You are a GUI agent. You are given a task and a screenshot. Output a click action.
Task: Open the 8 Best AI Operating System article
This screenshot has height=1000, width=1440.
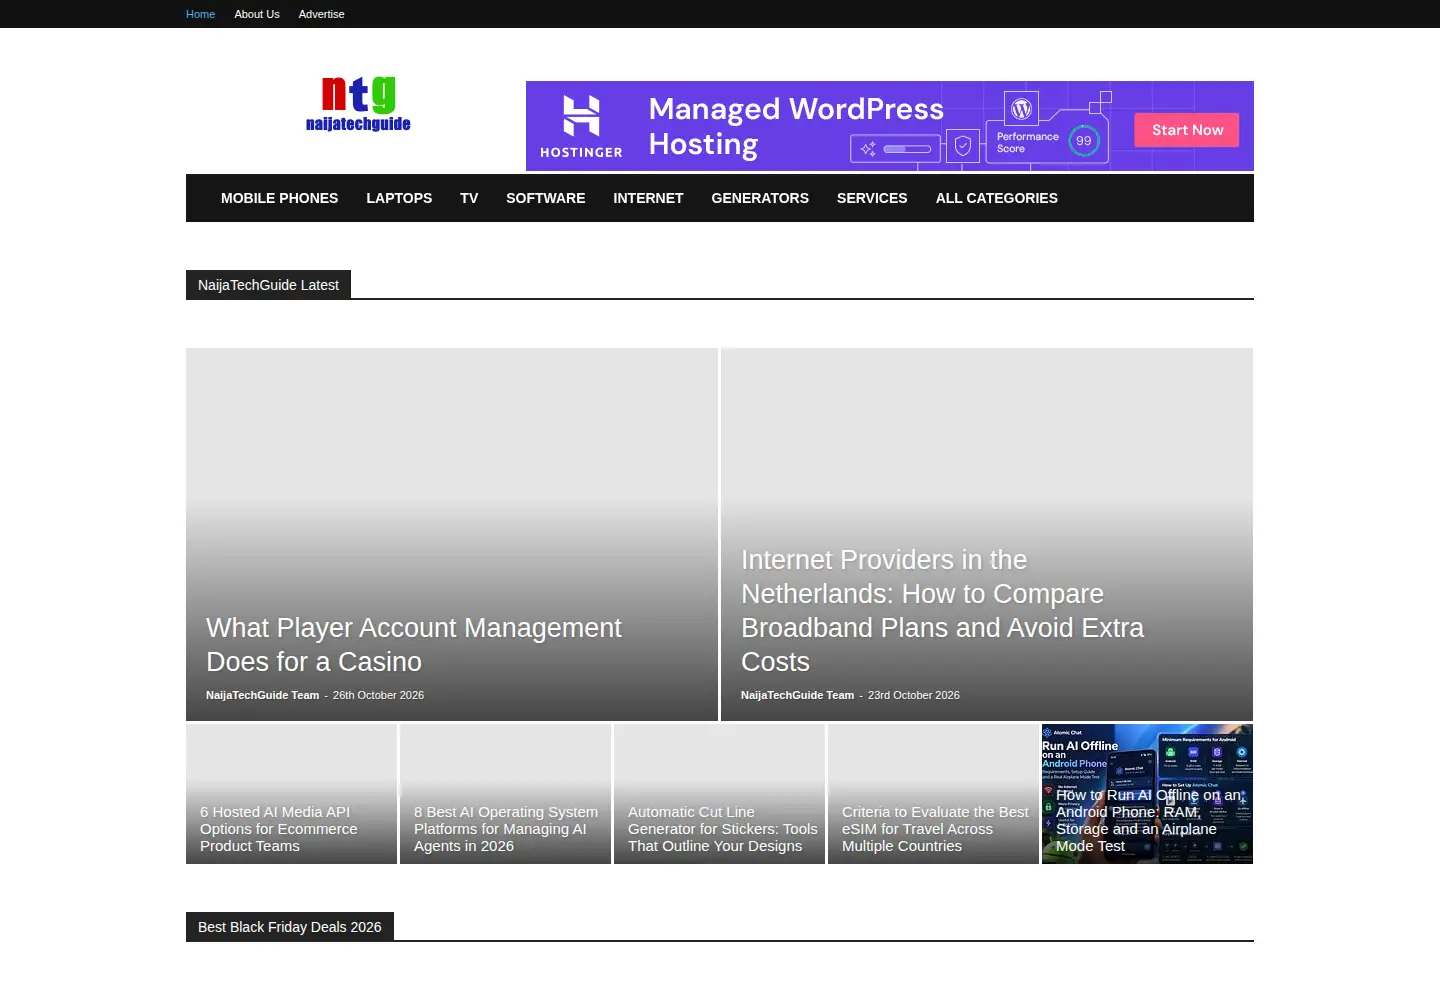(506, 829)
